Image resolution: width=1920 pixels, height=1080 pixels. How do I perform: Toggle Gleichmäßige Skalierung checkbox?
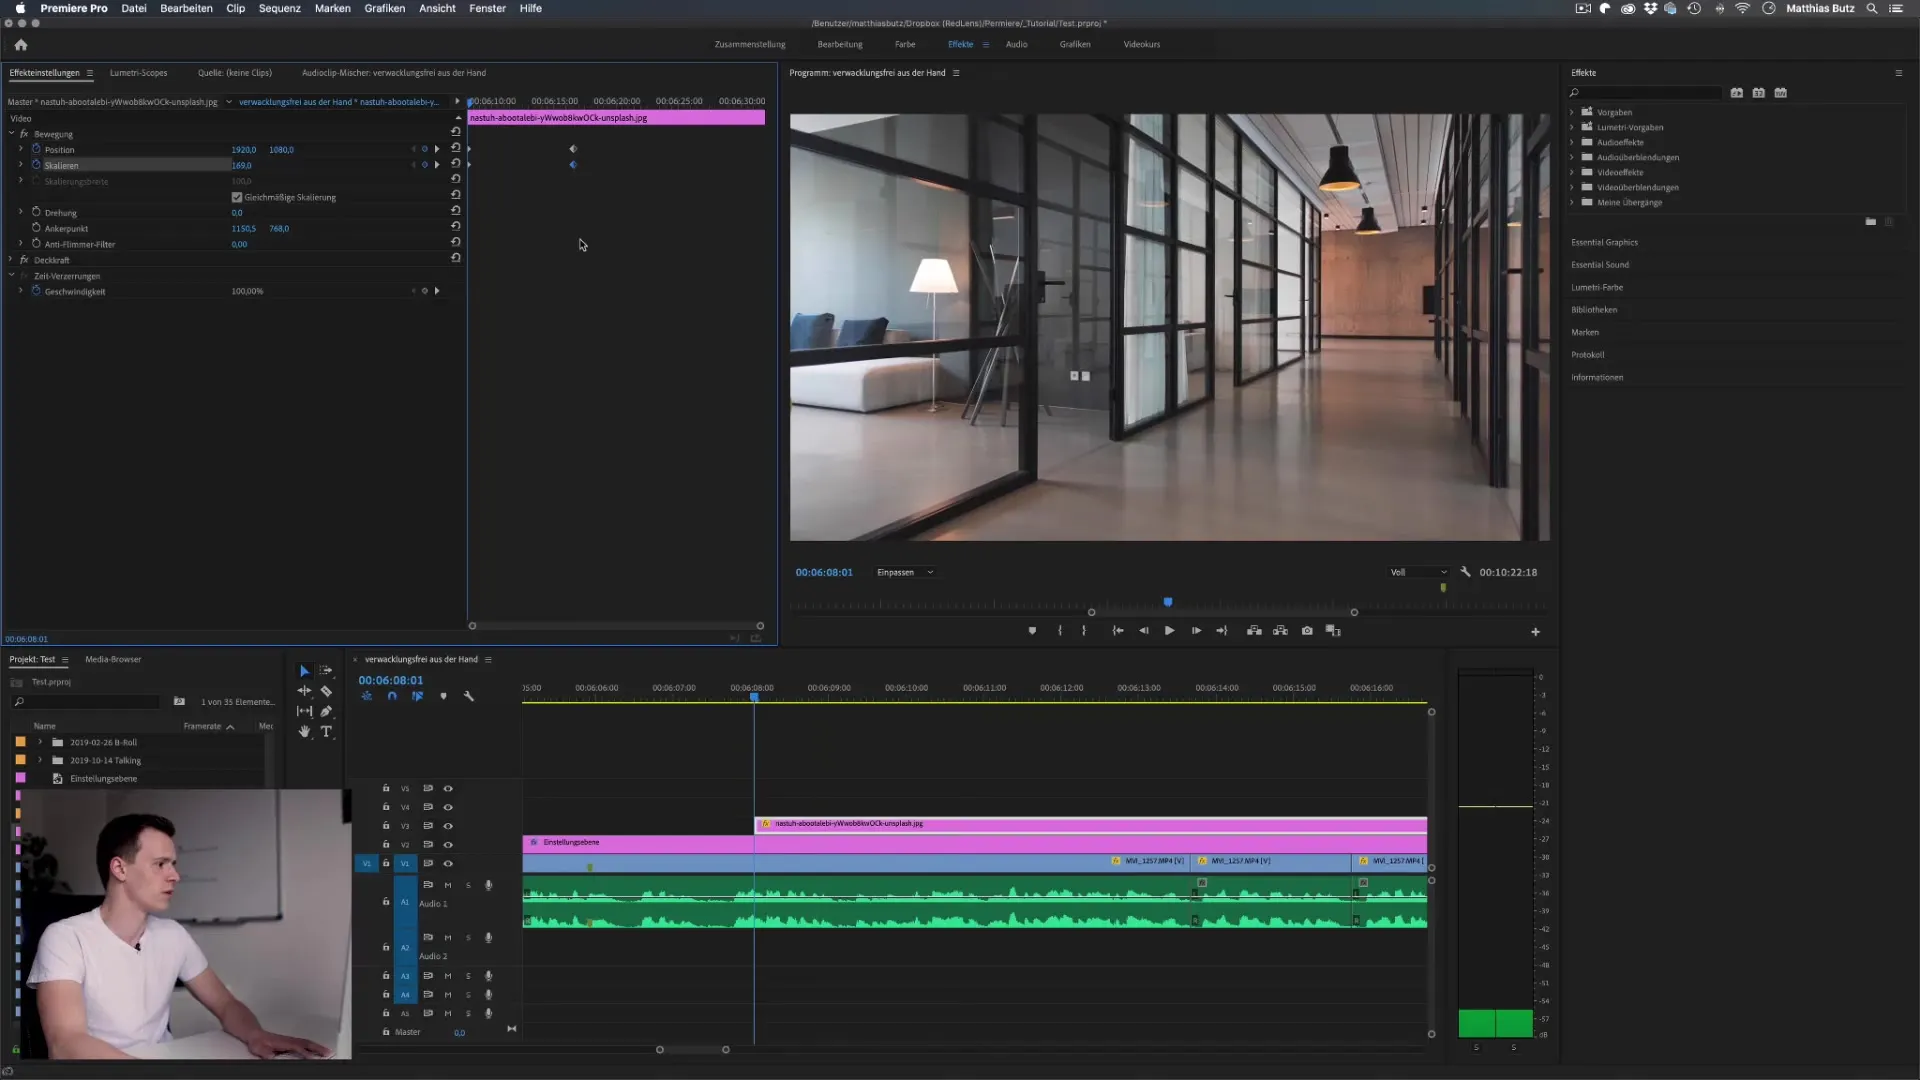click(x=237, y=197)
